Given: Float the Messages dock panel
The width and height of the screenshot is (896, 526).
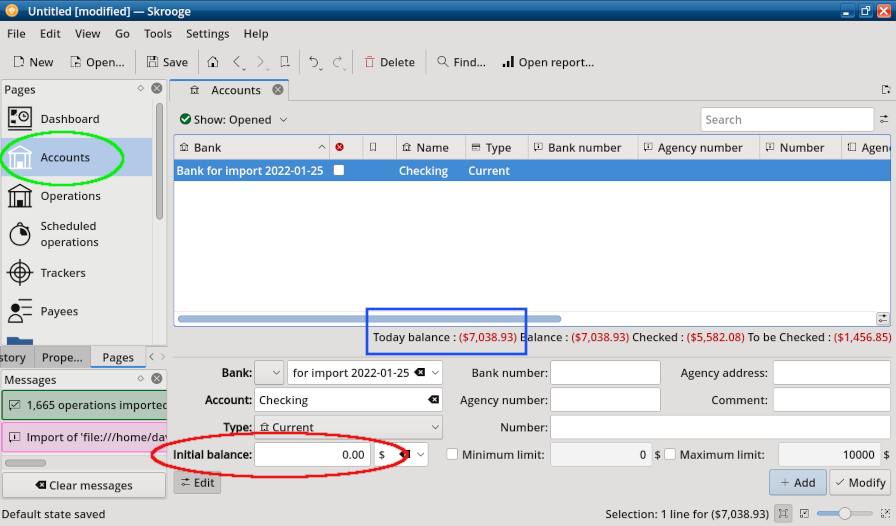Looking at the screenshot, I should 141,378.
